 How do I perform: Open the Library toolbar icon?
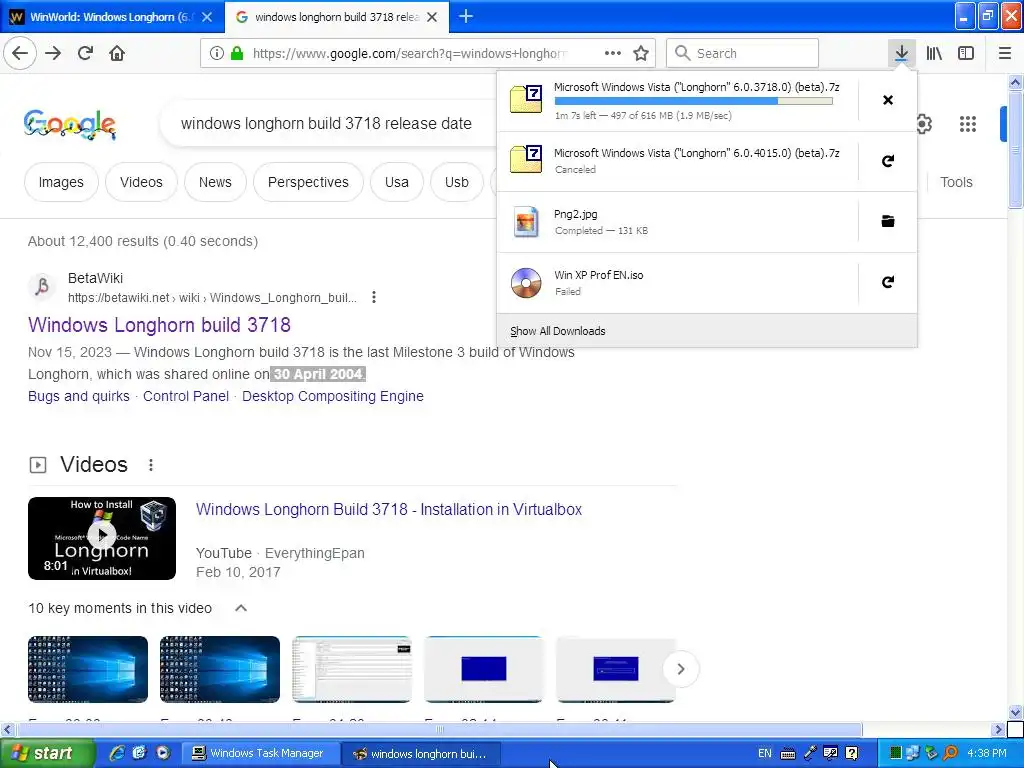[934, 53]
